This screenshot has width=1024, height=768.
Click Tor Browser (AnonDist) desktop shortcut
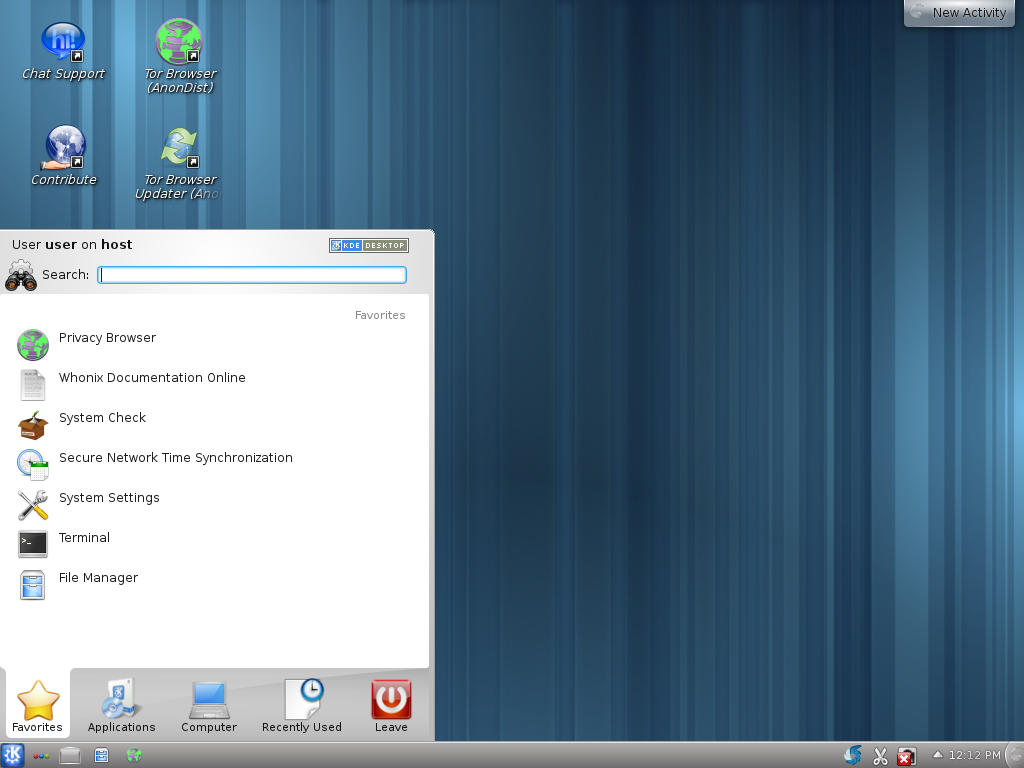(179, 43)
